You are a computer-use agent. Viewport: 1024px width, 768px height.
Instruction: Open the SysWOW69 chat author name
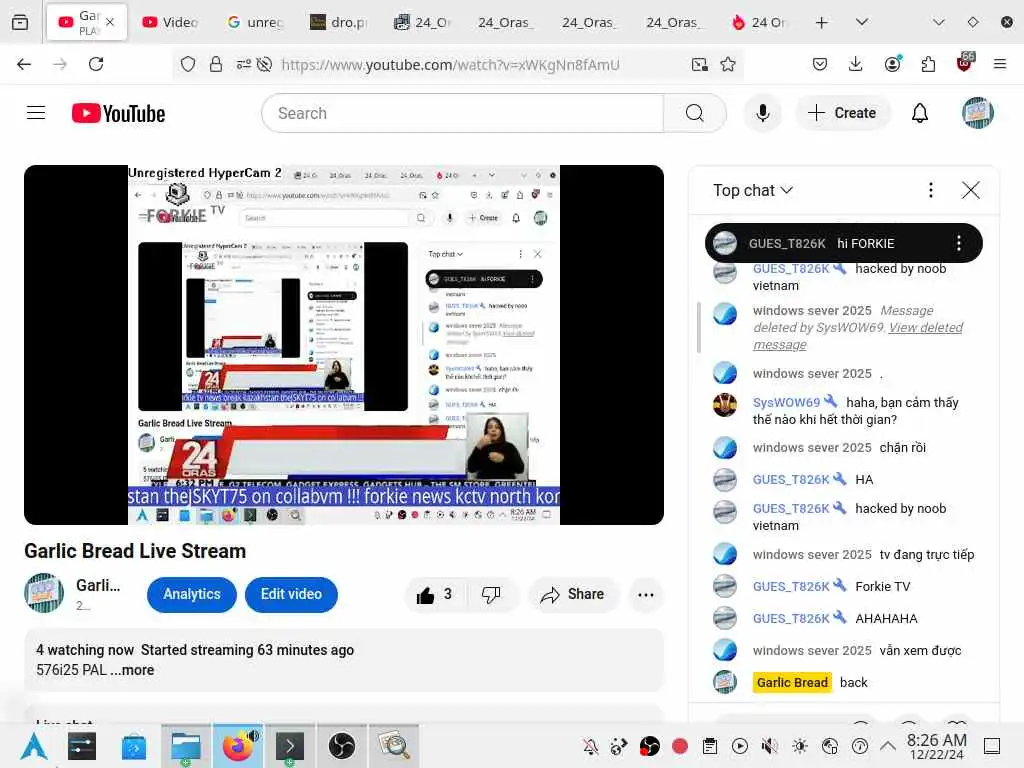coord(786,402)
